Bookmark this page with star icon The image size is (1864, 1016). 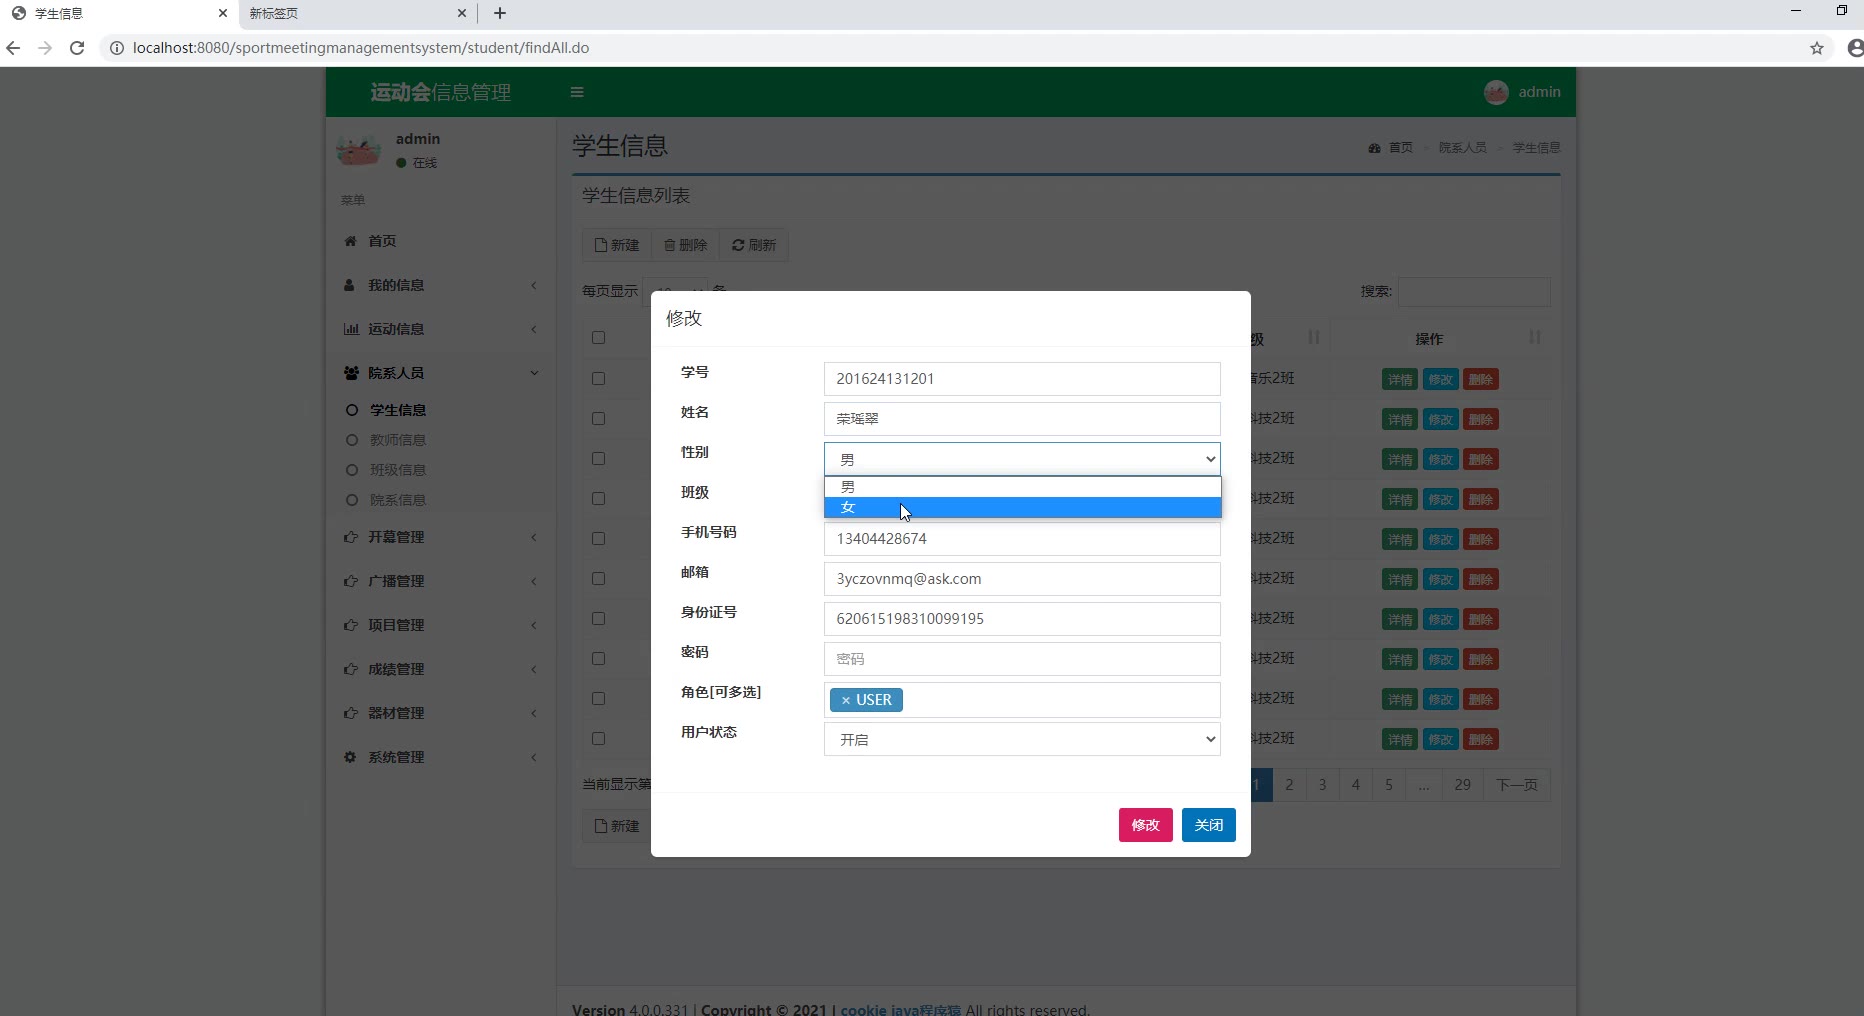pos(1817,48)
